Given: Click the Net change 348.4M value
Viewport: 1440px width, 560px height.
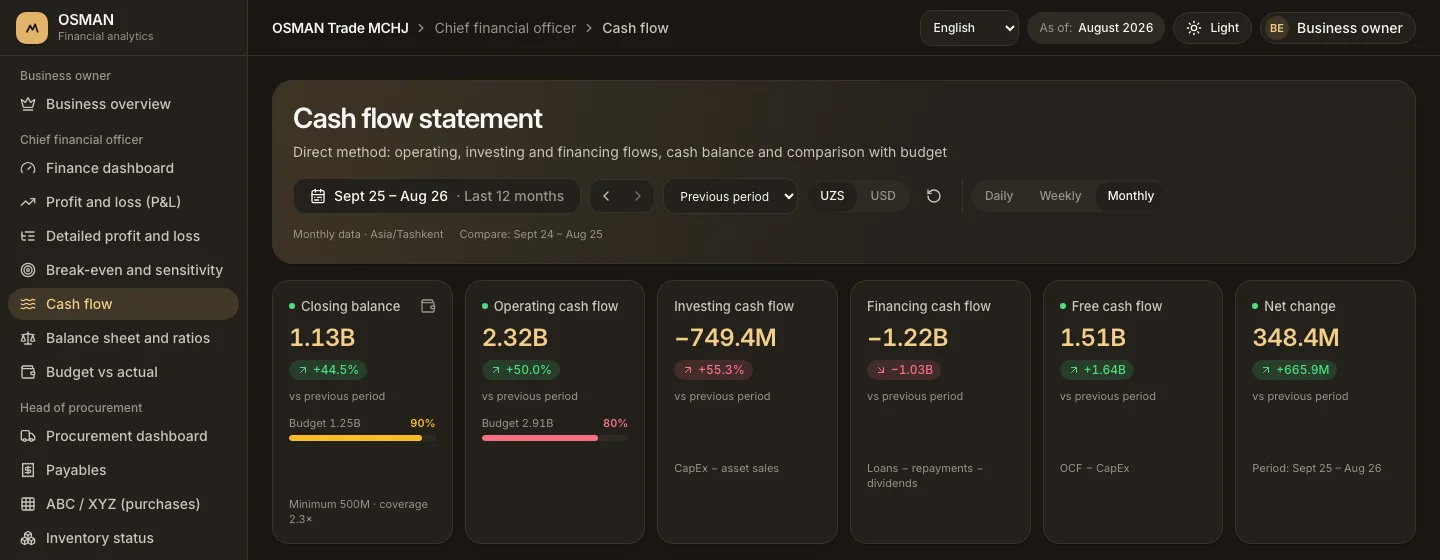Looking at the screenshot, I should click(x=1296, y=338).
